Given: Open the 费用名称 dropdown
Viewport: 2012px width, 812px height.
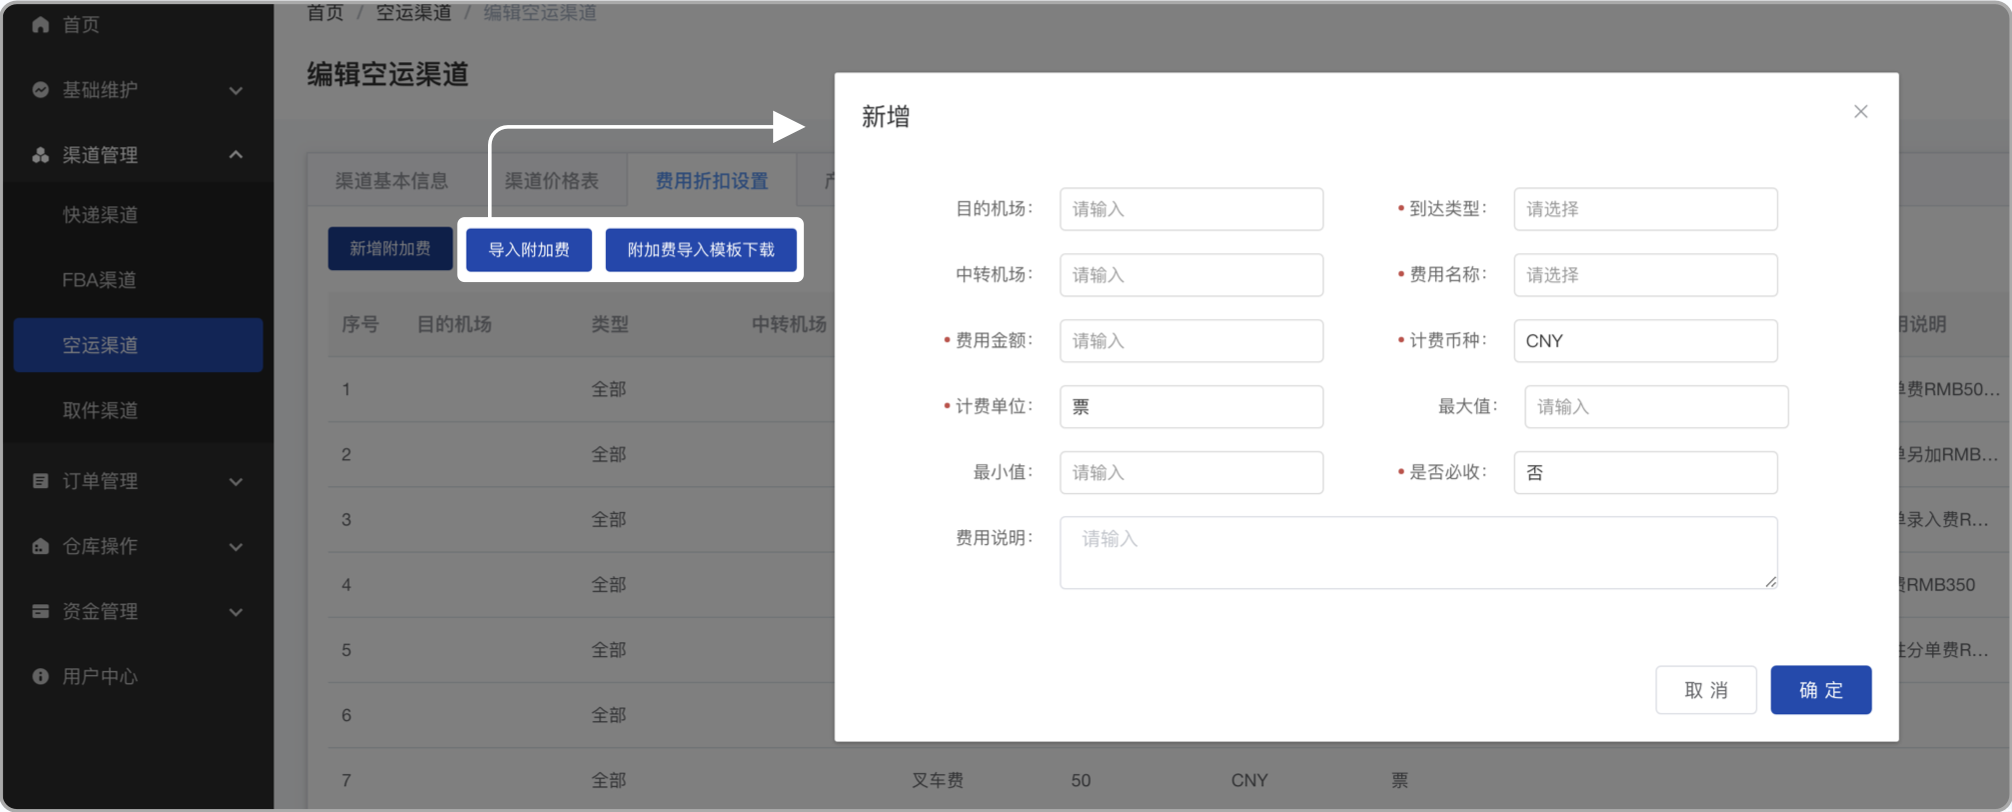Looking at the screenshot, I should coord(1645,275).
